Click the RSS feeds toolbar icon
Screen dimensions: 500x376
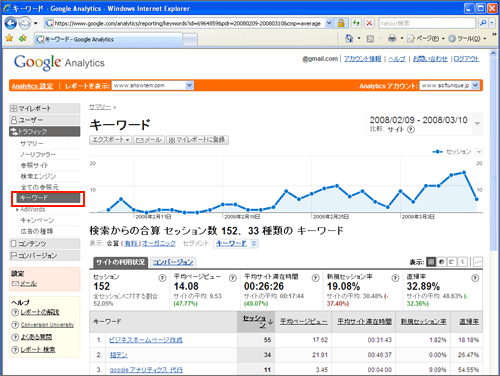click(x=370, y=39)
